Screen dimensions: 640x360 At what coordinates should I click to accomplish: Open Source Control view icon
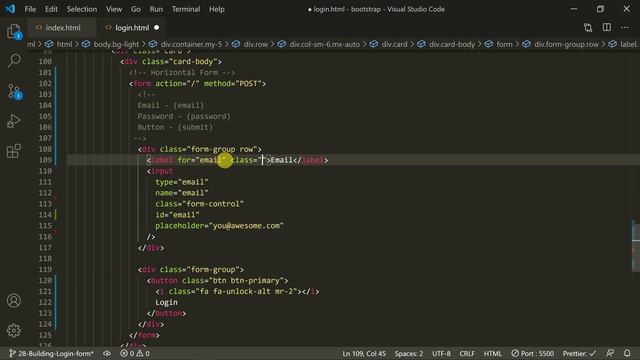(x=14, y=91)
